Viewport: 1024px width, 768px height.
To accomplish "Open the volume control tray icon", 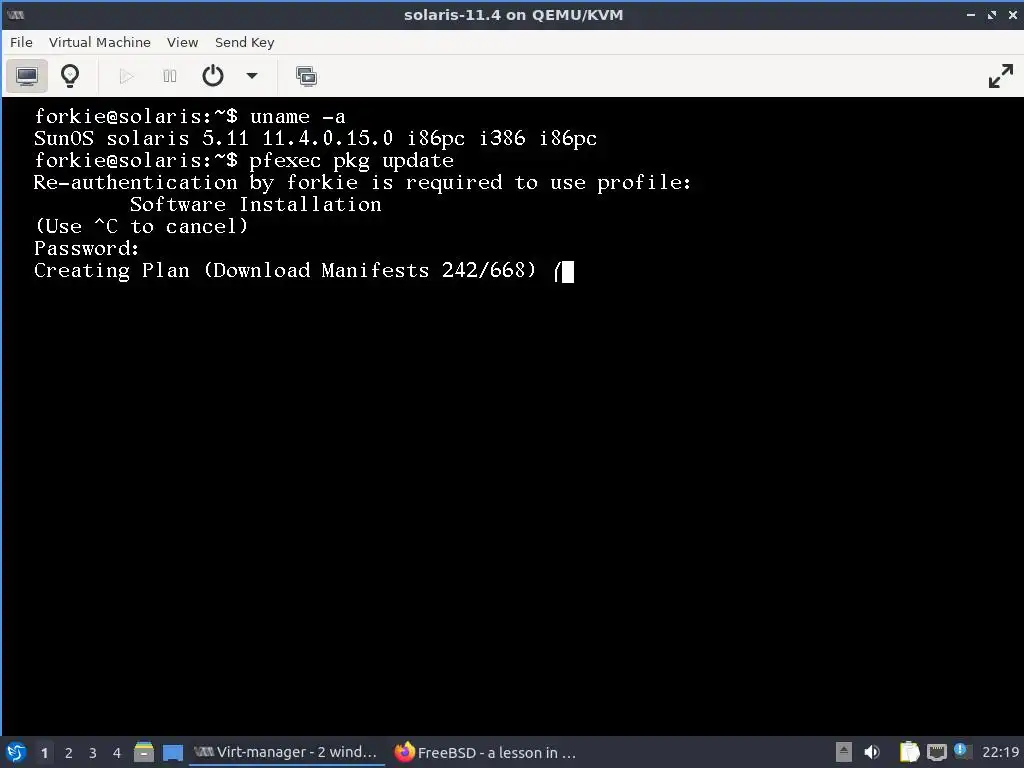I will click(x=872, y=752).
